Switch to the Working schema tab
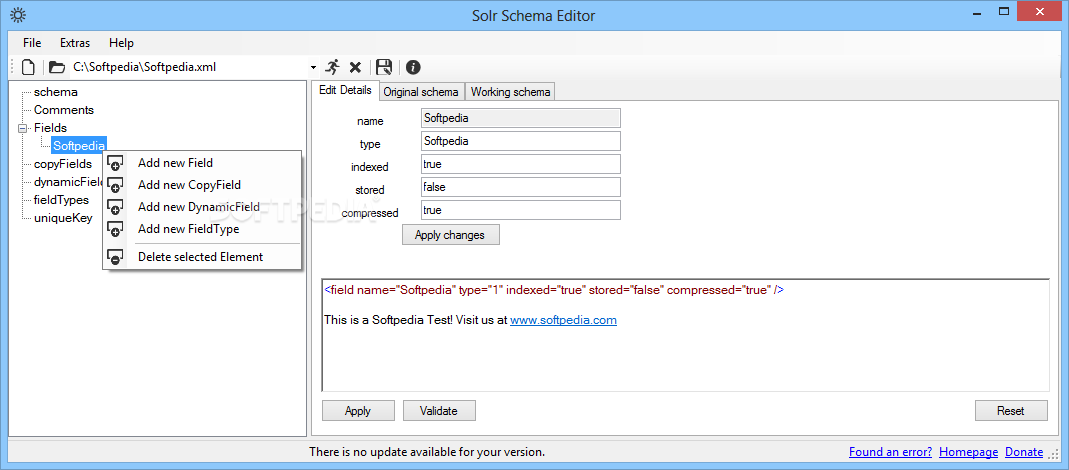 click(511, 91)
